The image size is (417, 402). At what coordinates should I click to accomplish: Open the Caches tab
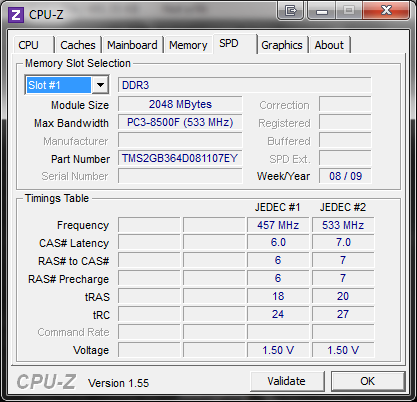pos(78,45)
